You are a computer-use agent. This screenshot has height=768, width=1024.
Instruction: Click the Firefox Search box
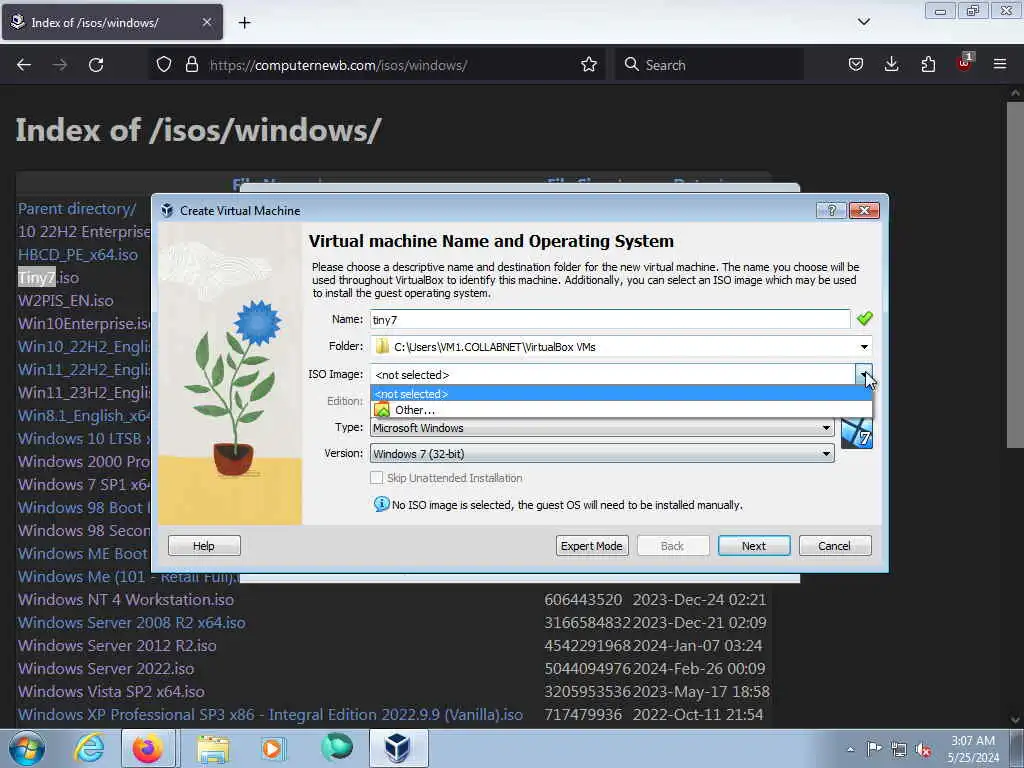[709, 65]
